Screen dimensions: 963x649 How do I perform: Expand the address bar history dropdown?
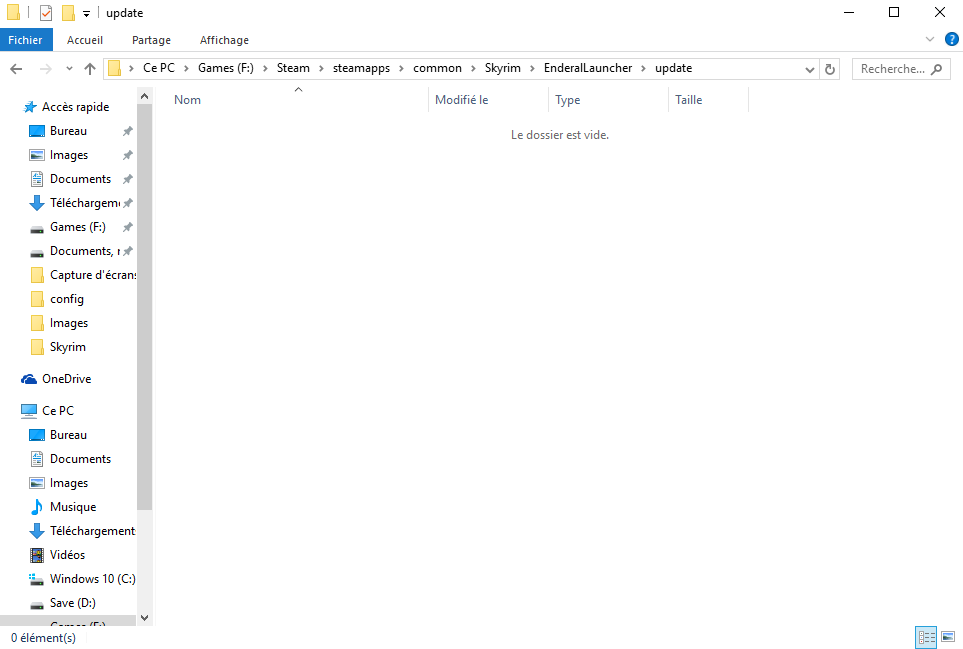tap(810, 69)
